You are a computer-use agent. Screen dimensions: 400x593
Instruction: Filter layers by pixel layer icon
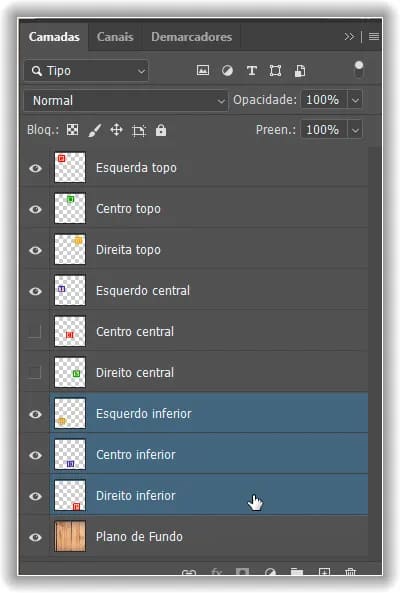[x=203, y=70]
